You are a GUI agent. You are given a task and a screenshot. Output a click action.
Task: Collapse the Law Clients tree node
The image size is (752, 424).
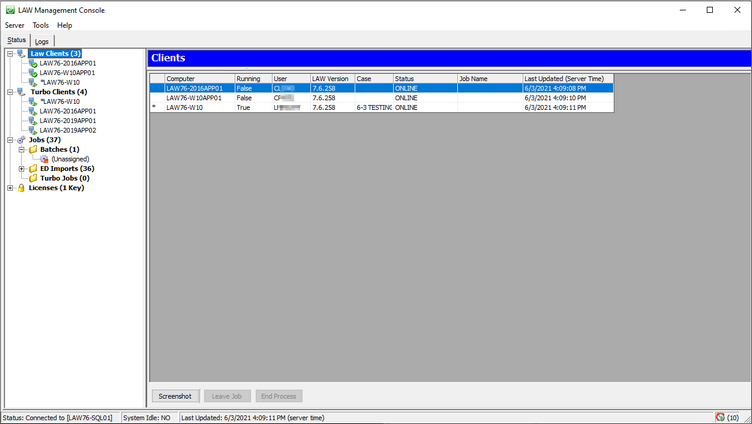coord(10,54)
